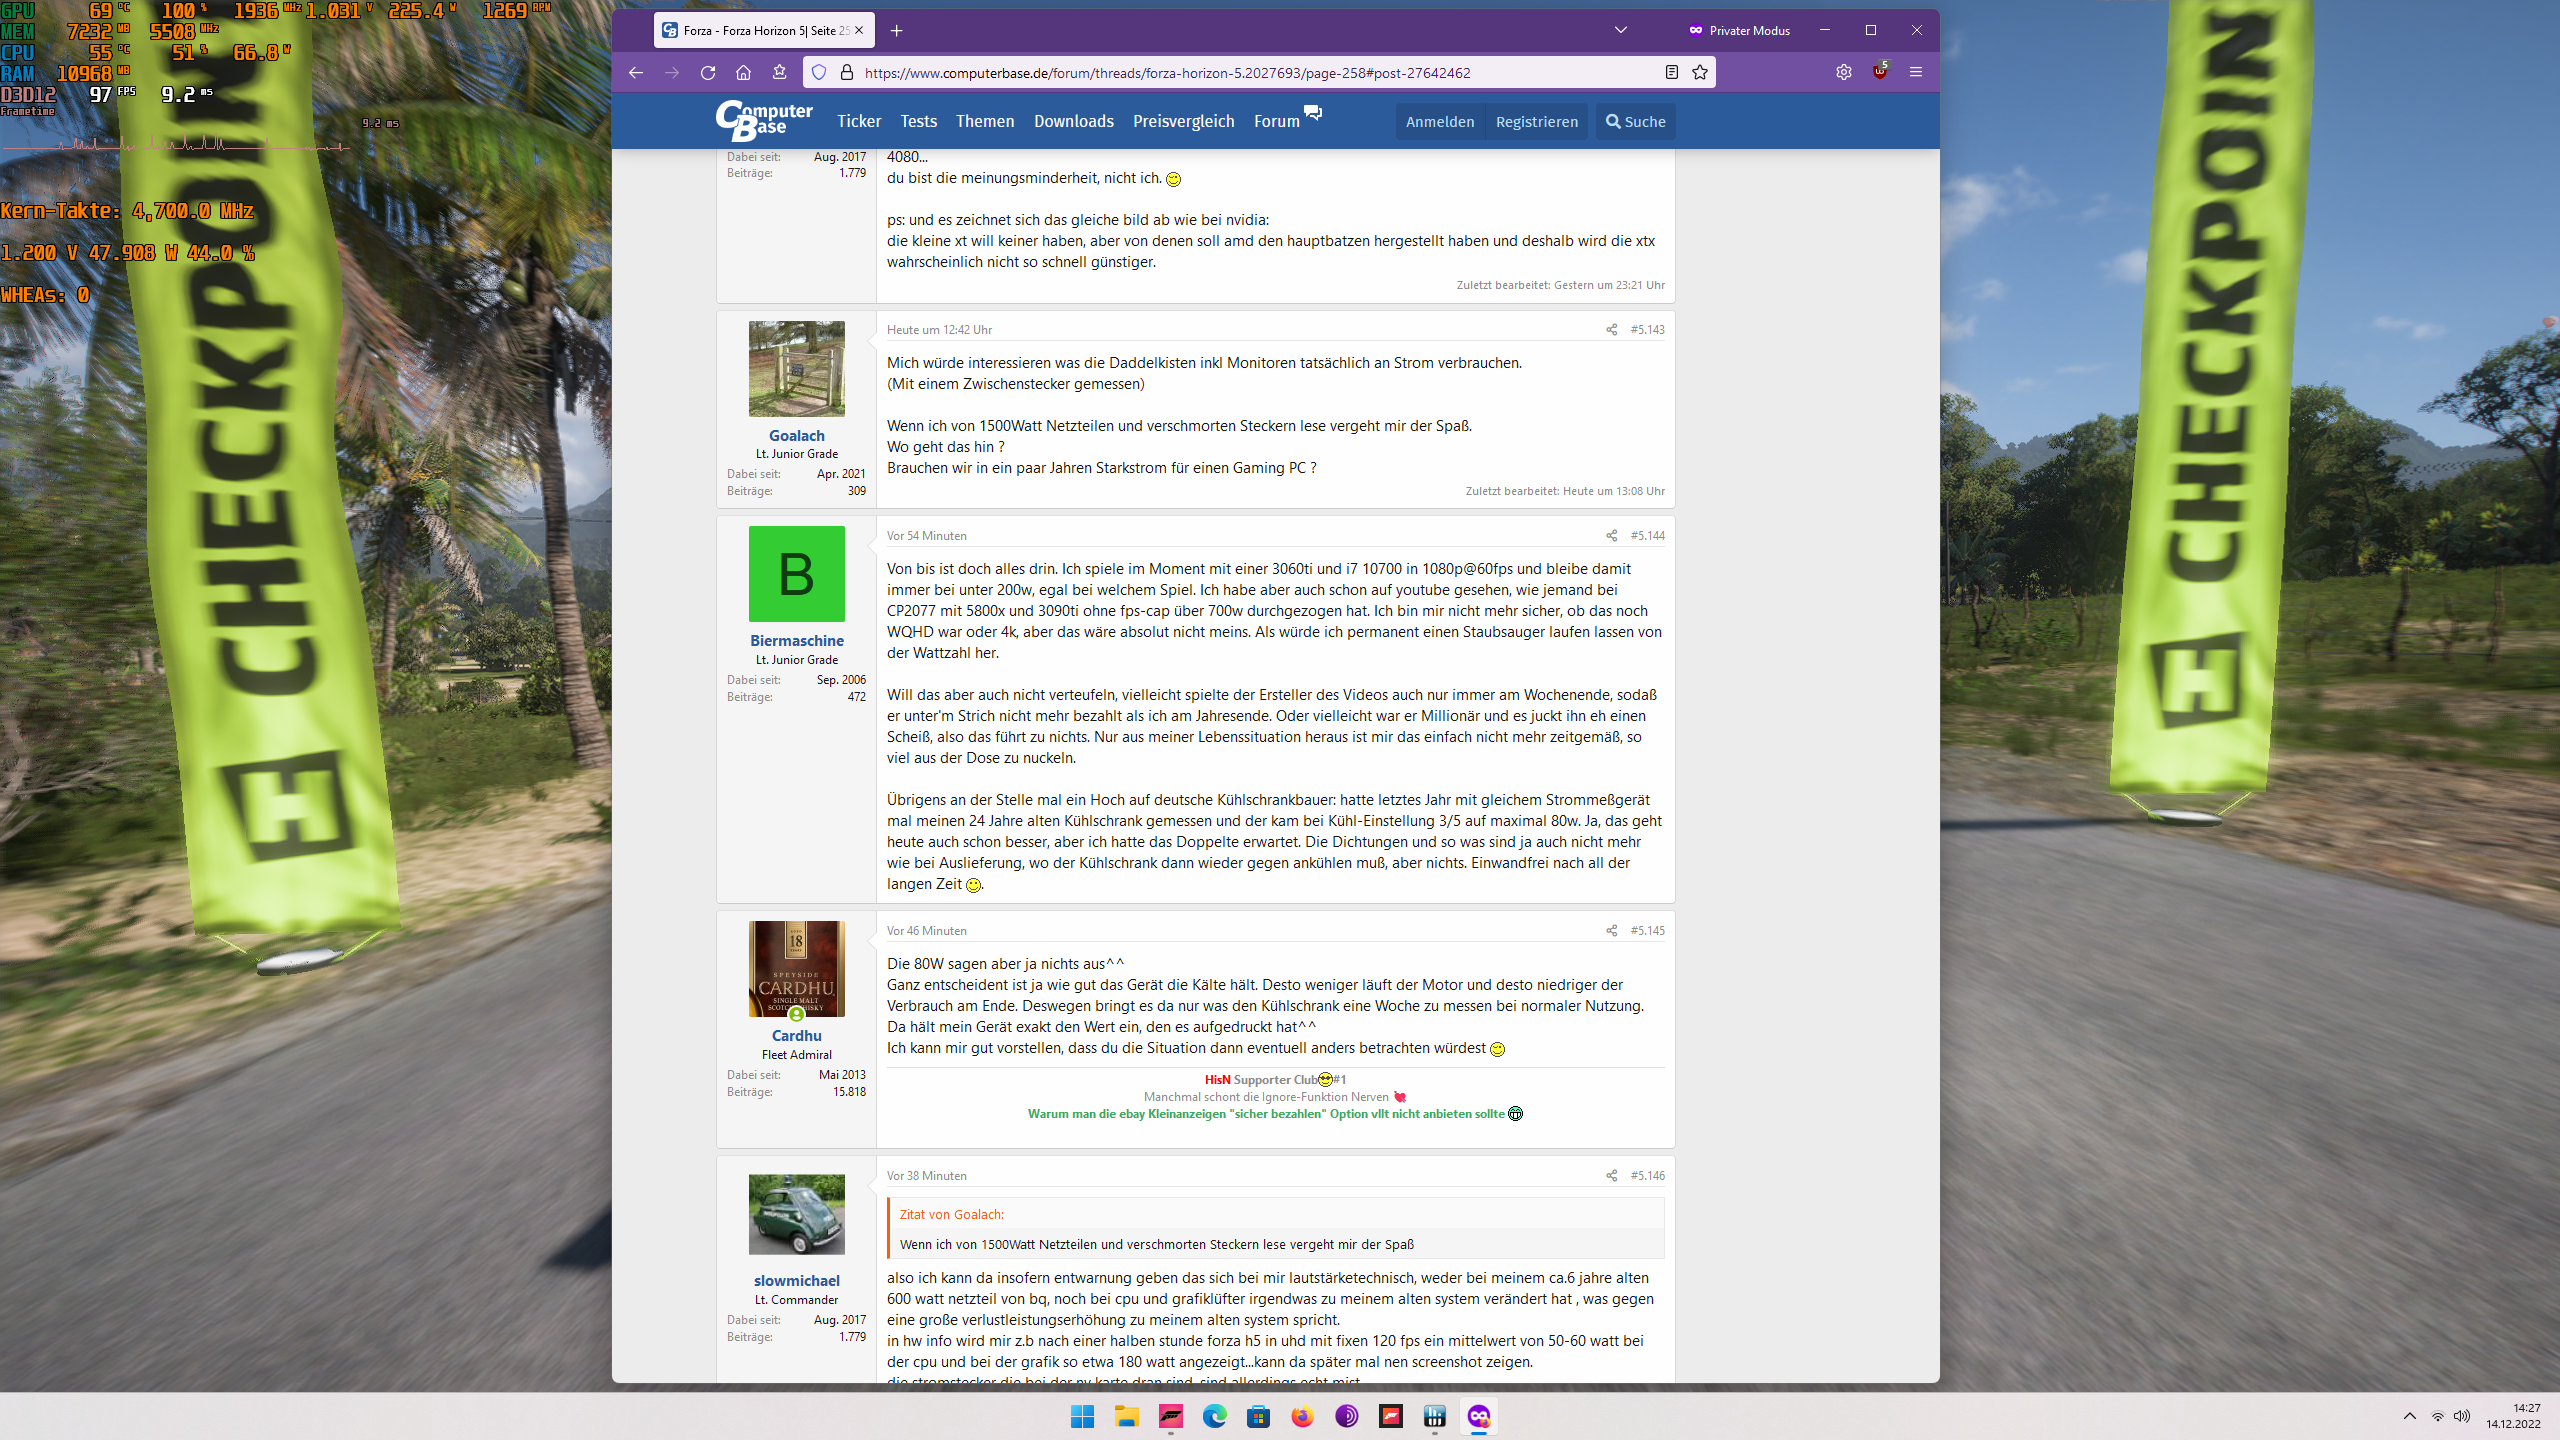Show hidden system tray icons chevron
Screen dimensions: 2560x1440
(x=2410, y=1416)
